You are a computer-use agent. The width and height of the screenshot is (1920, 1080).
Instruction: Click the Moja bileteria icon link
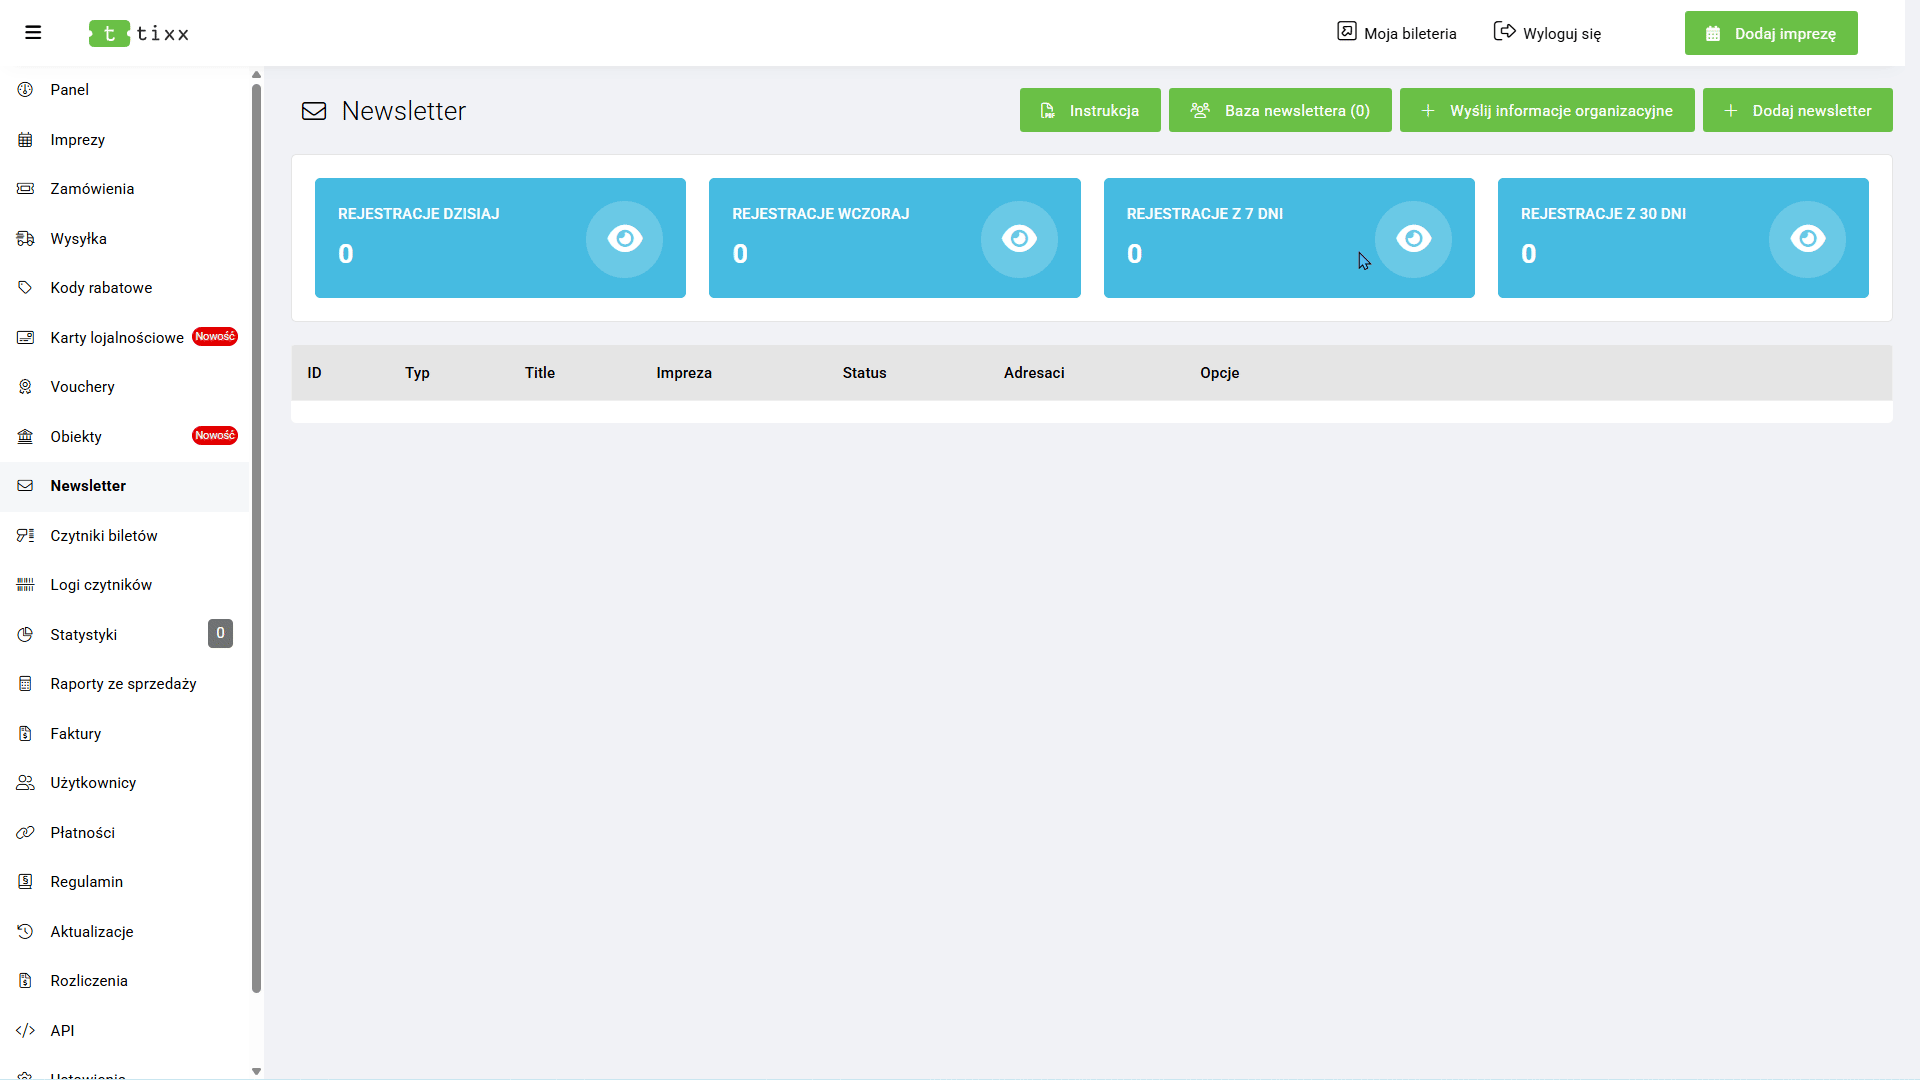pos(1346,32)
